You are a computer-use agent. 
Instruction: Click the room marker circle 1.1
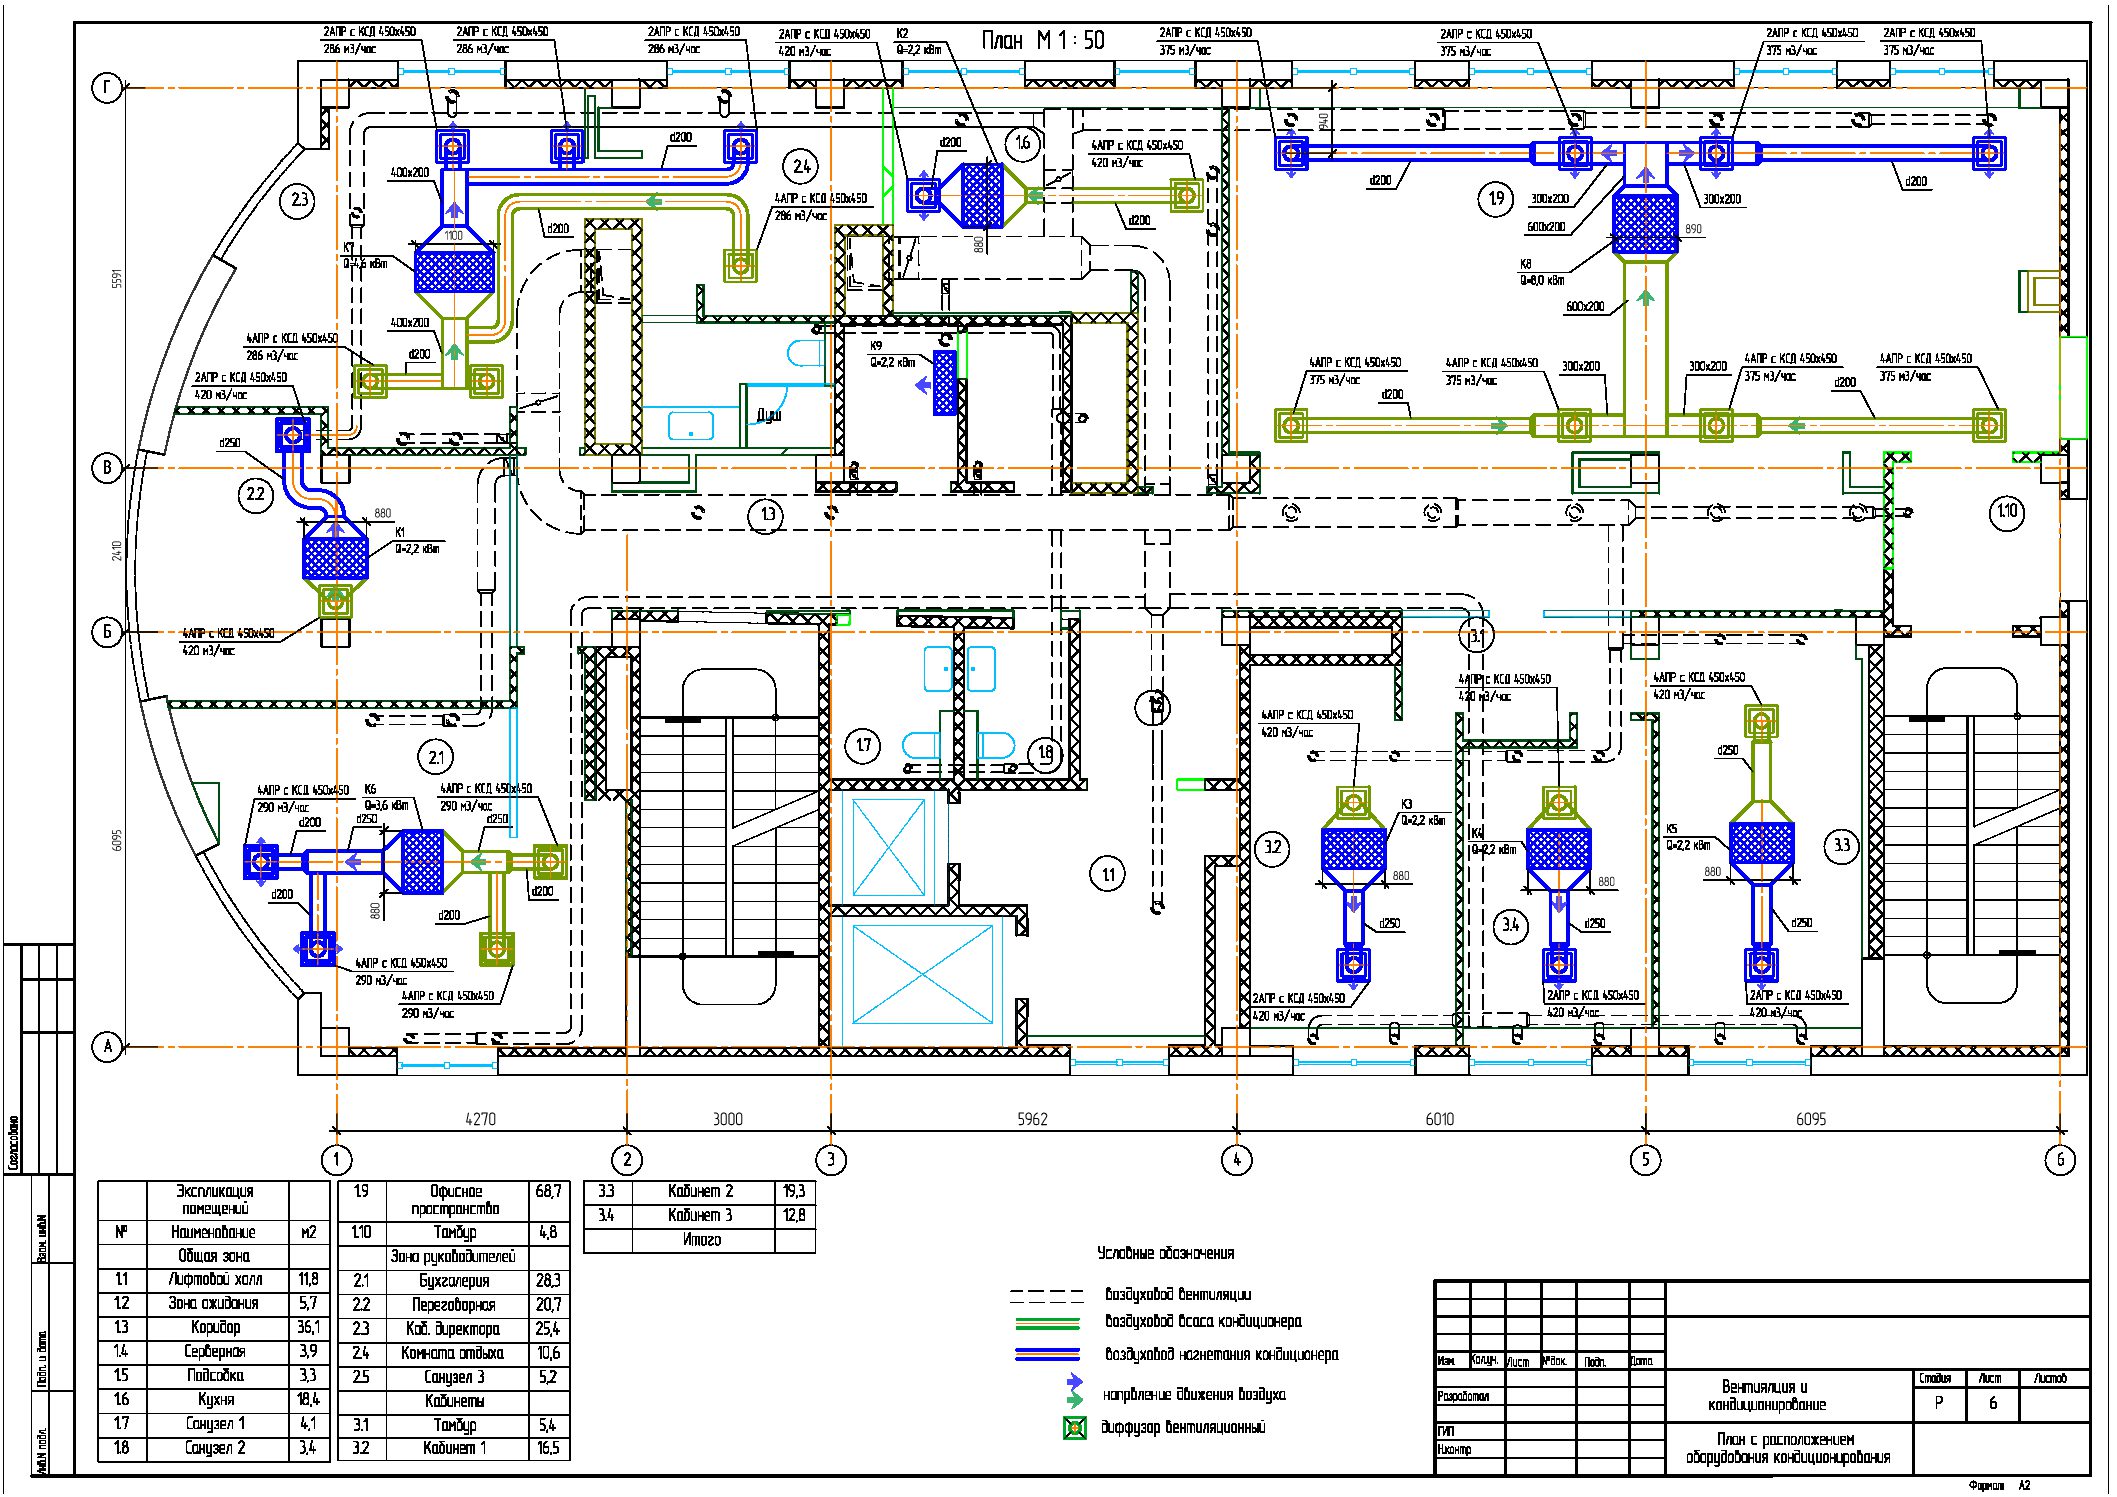pyautogui.click(x=1108, y=875)
